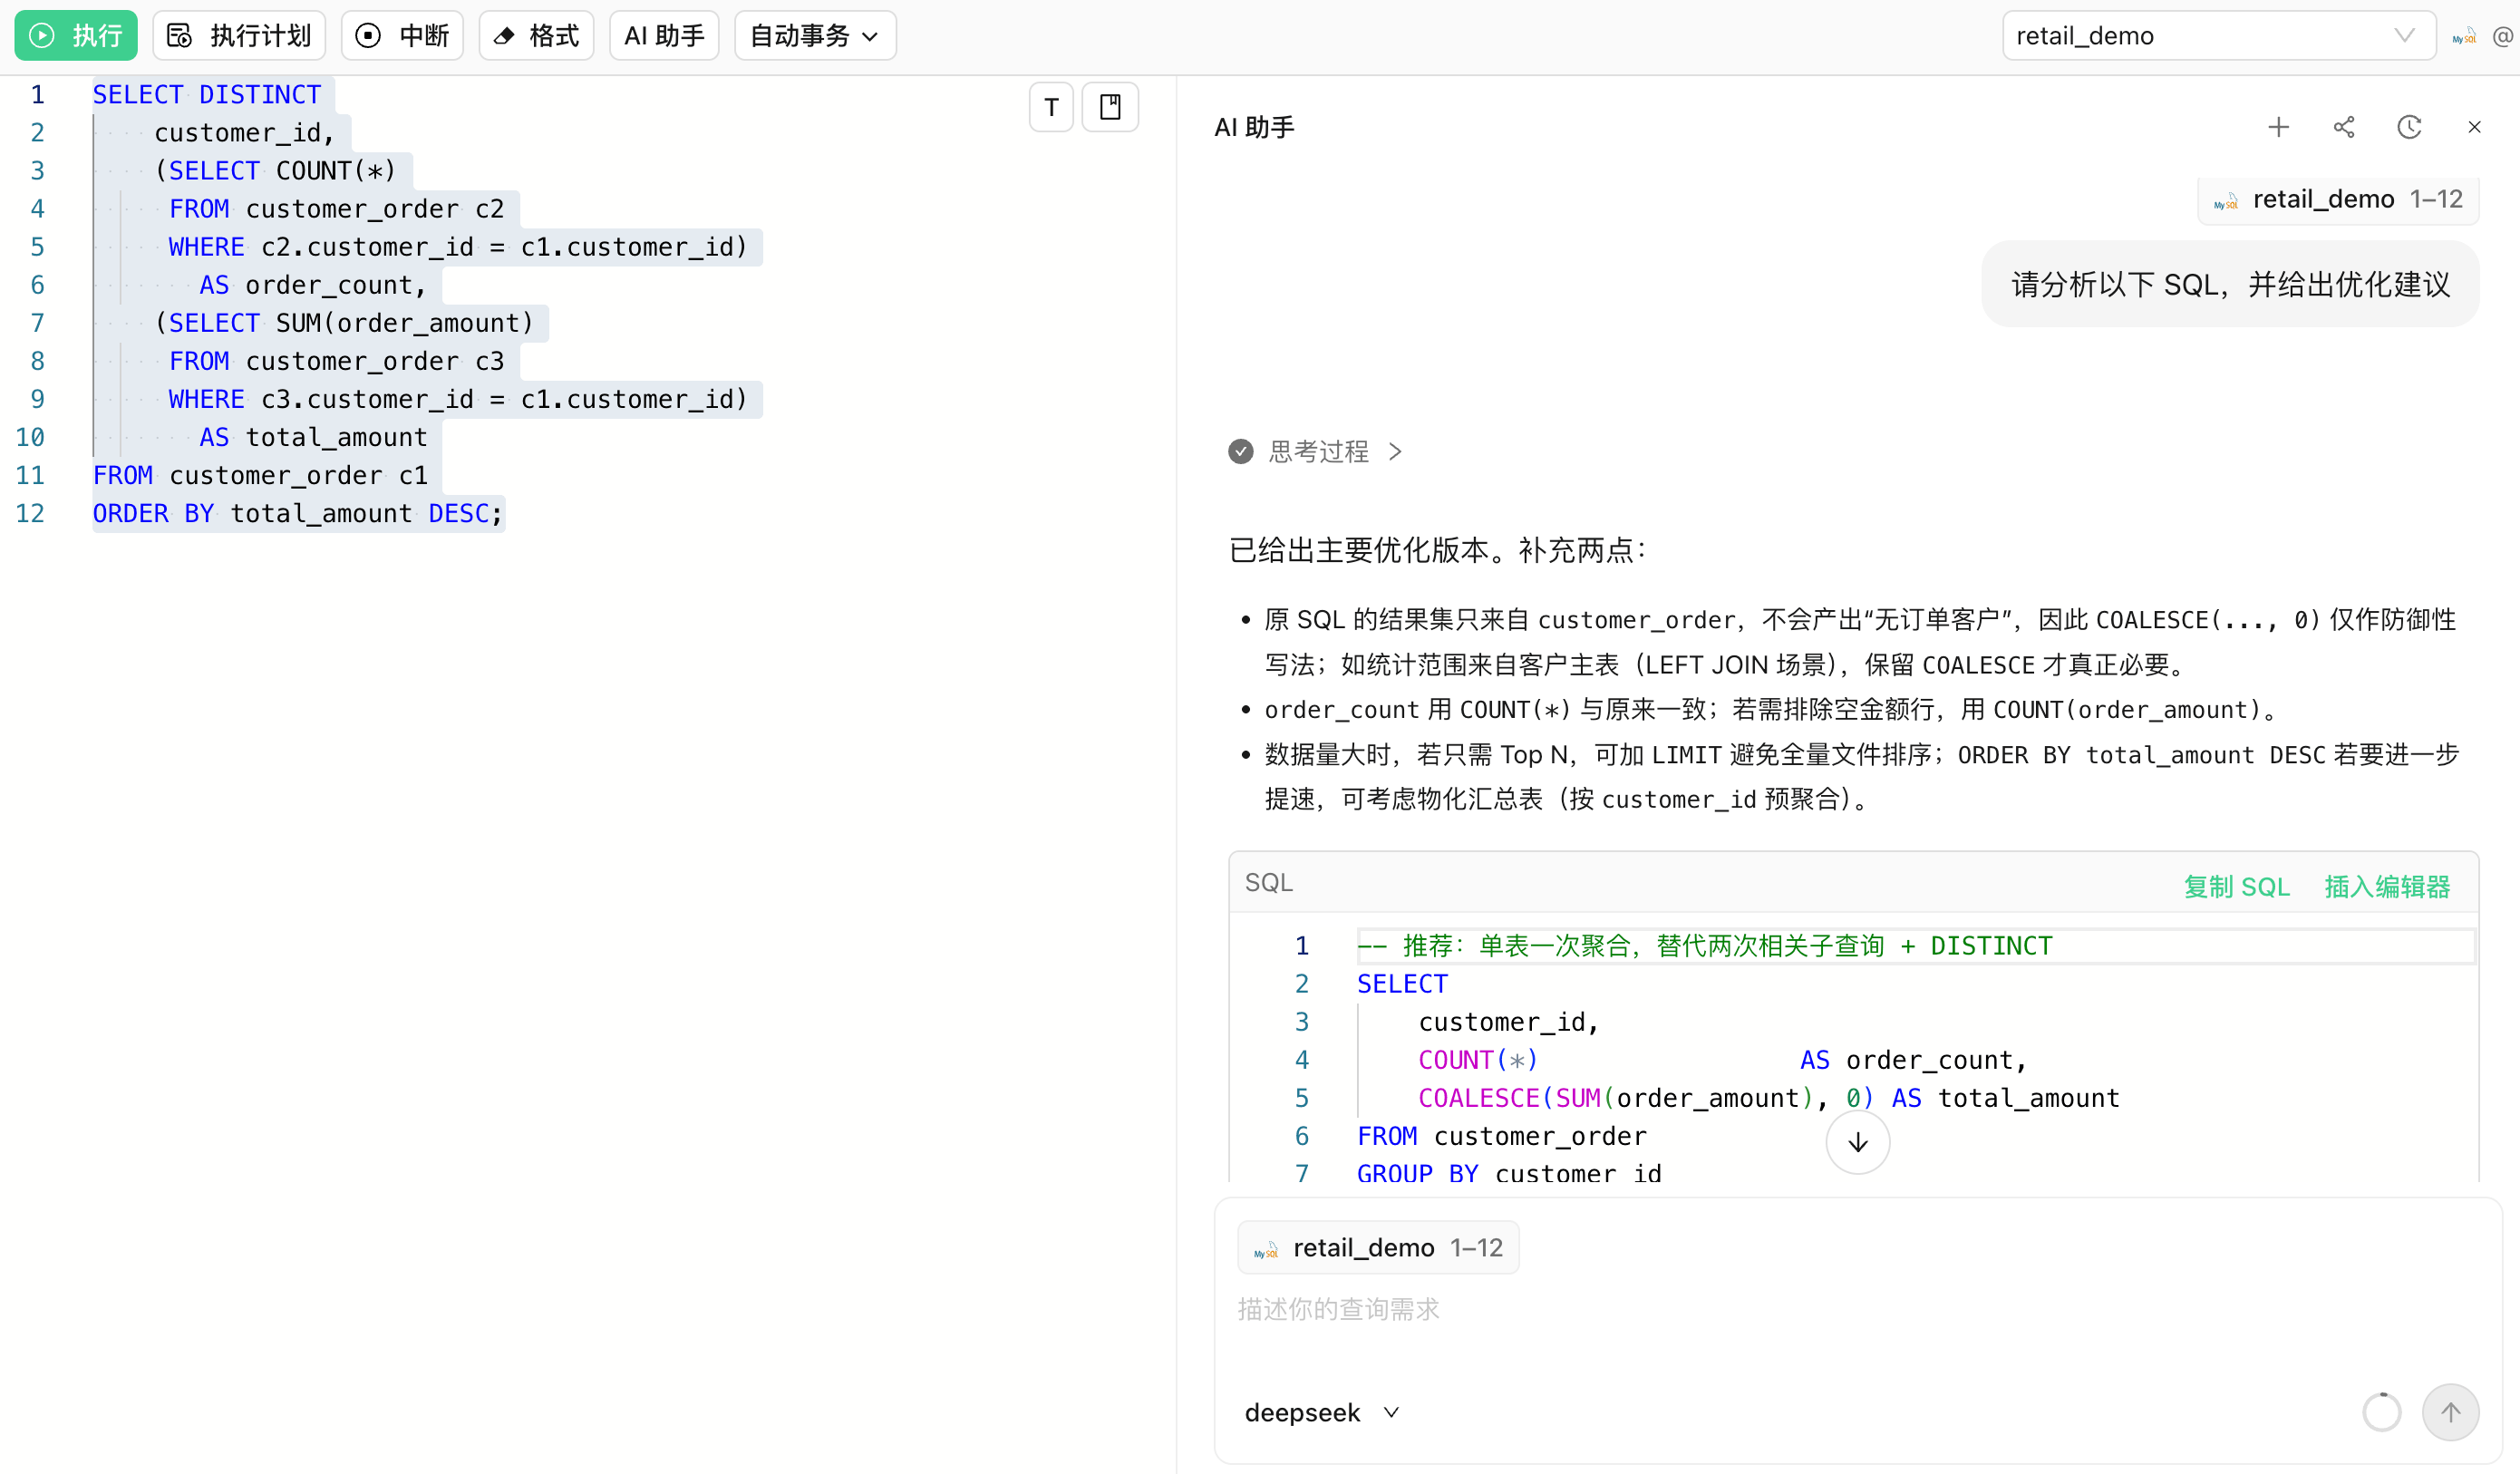Open the deepseek model dropdown
2520x1474 pixels.
click(1321, 1412)
